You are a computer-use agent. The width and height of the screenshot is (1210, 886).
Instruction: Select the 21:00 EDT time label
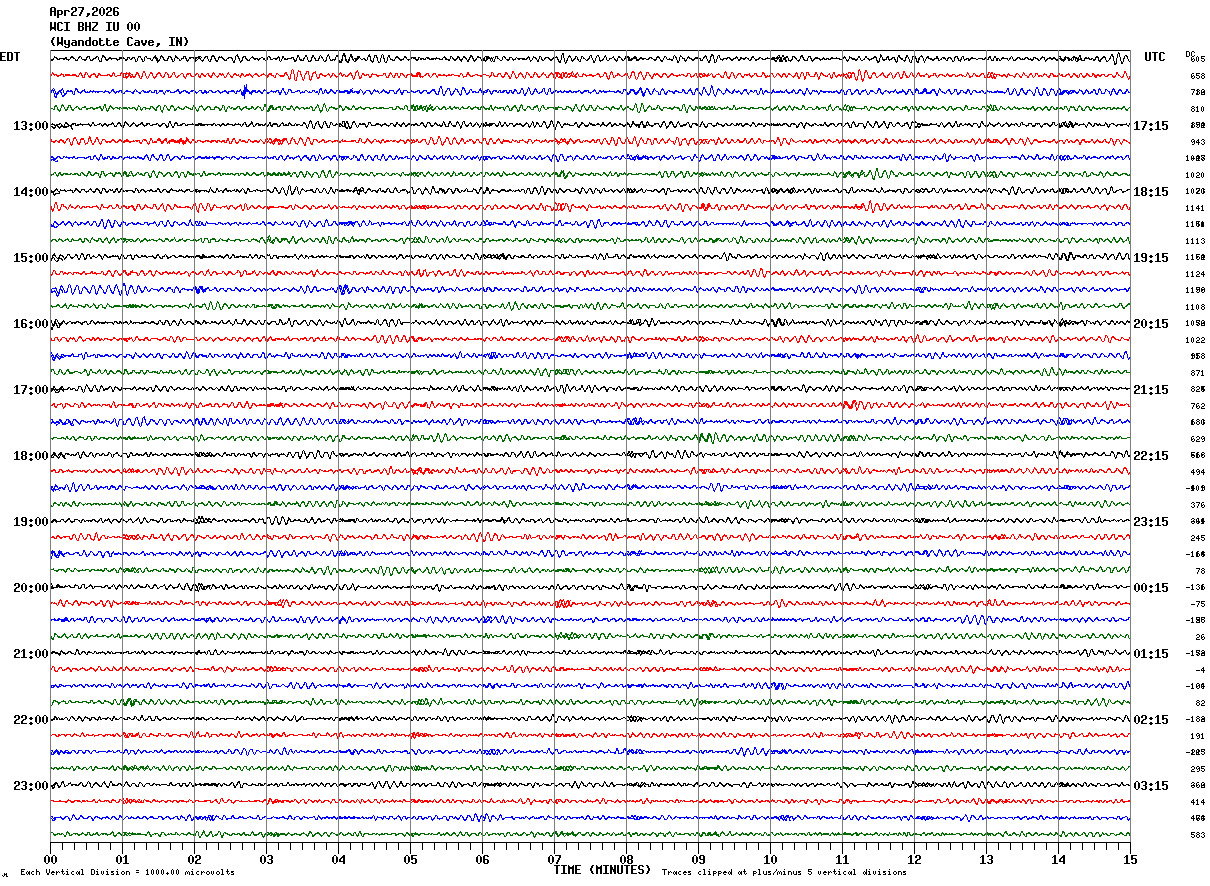[x=30, y=654]
